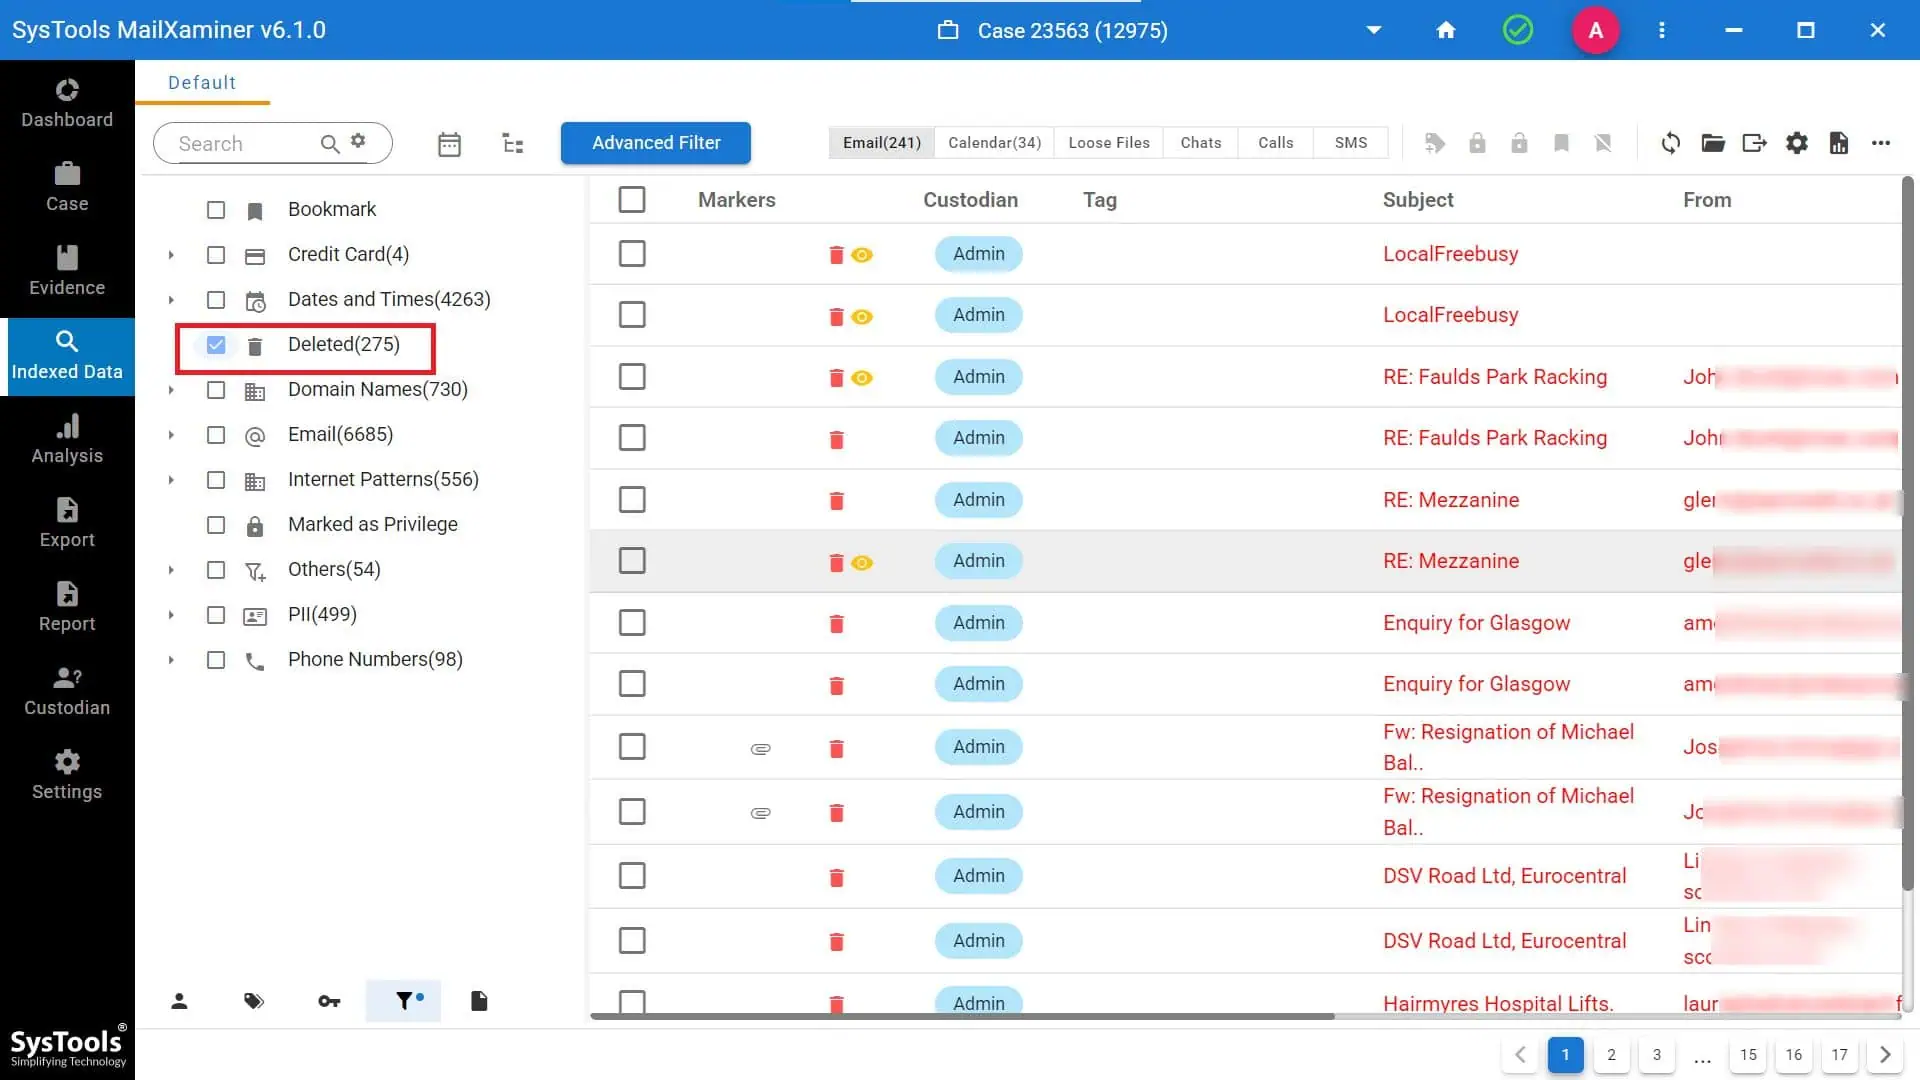Open the case selector dropdown arrow

(1374, 30)
